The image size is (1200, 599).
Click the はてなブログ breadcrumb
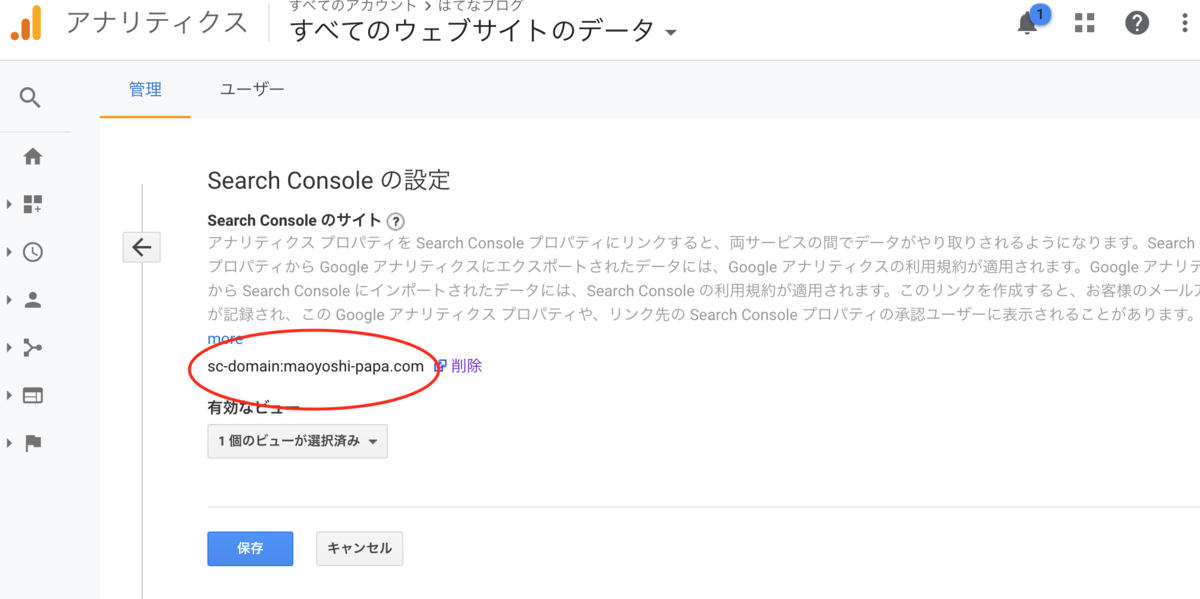click(481, 6)
